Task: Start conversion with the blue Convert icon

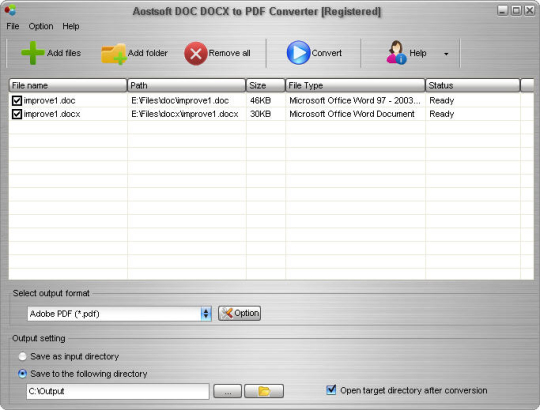Action: [x=298, y=53]
